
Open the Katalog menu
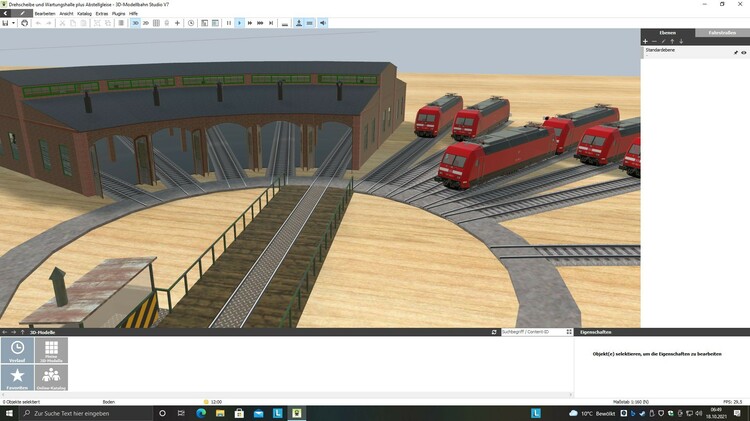[84, 13]
